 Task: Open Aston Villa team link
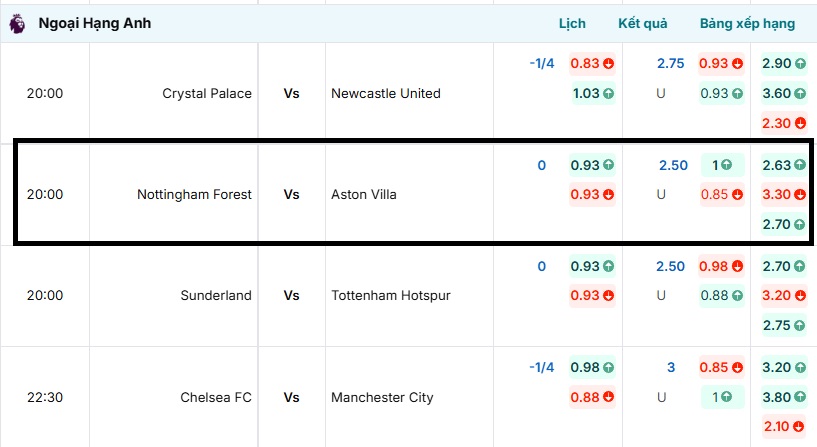pyautogui.click(x=364, y=194)
